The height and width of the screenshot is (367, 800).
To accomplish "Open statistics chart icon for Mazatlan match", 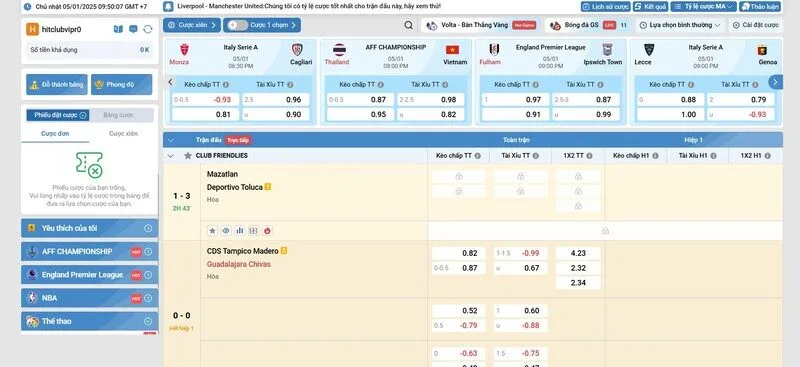I will tap(239, 231).
